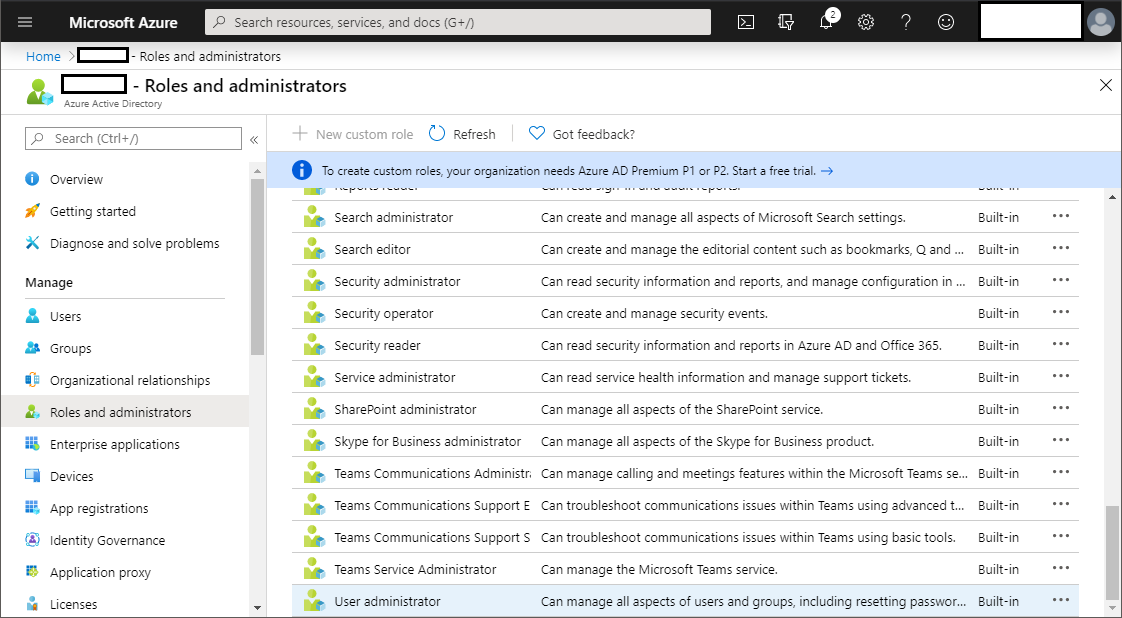The image size is (1122, 618).
Task: Click Application proxy icon
Action: [x=32, y=572]
